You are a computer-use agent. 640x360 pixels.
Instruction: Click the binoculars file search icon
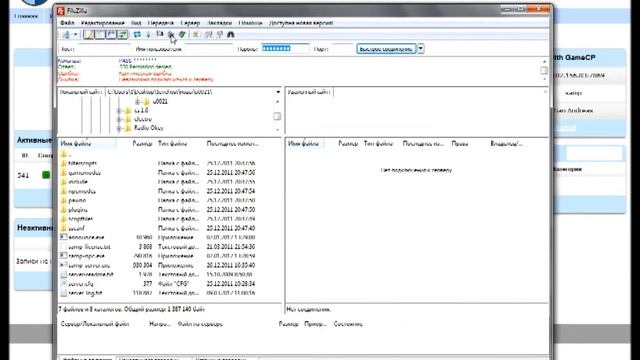(231, 35)
